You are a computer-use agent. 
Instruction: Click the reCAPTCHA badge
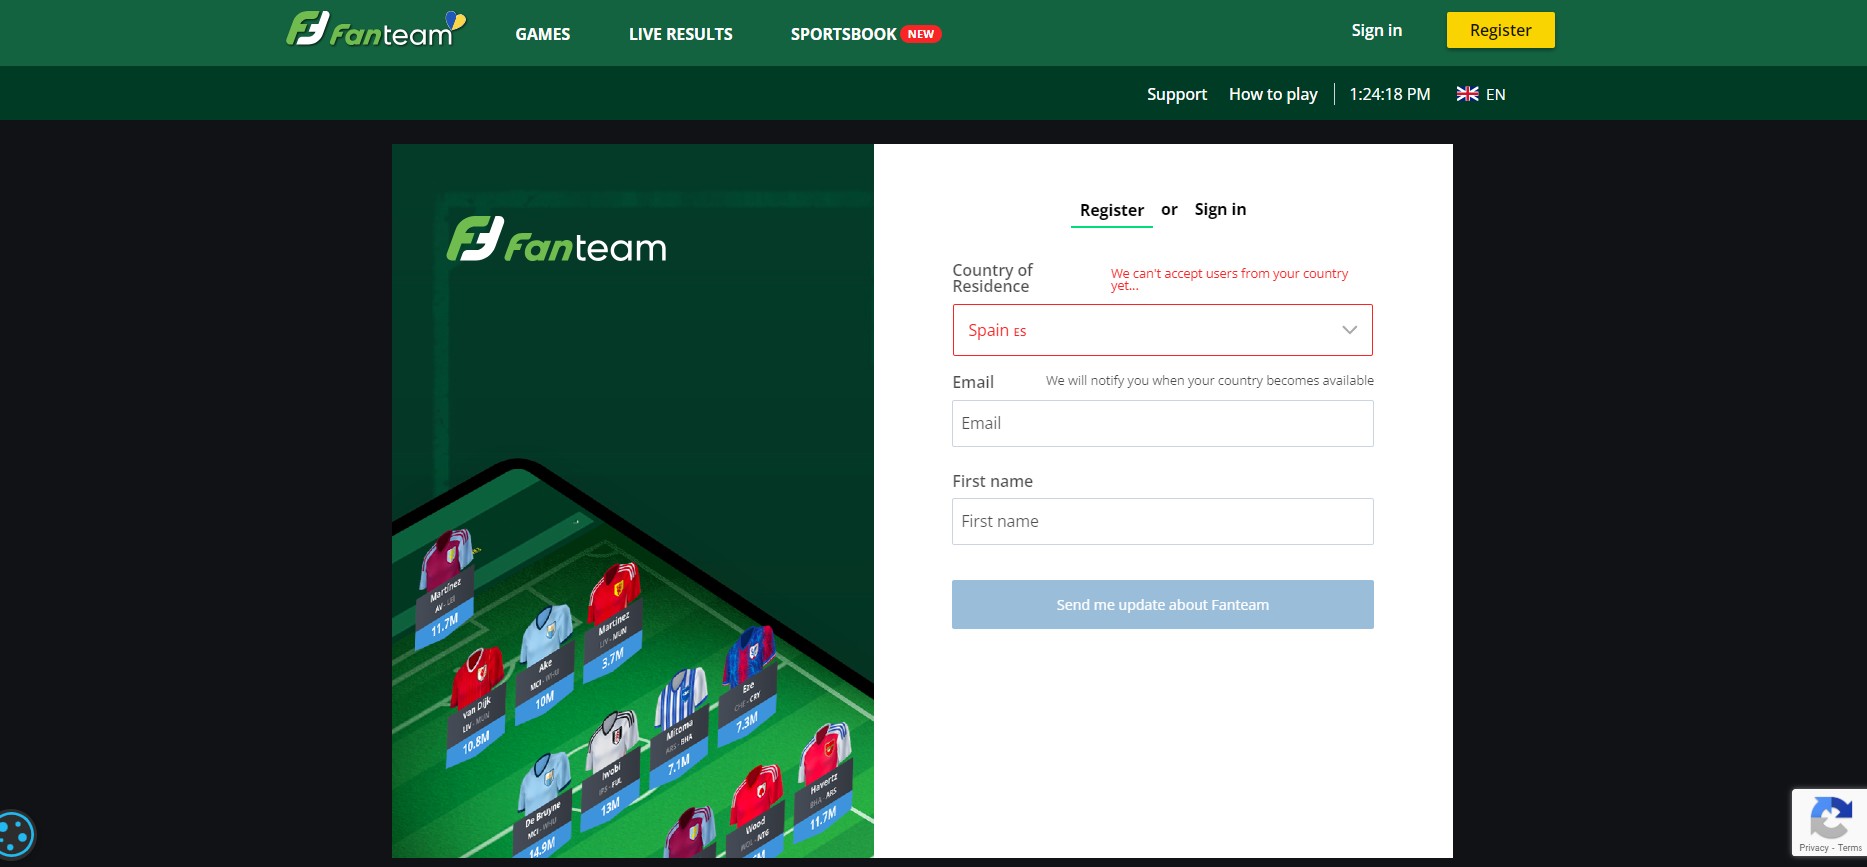tap(1829, 824)
